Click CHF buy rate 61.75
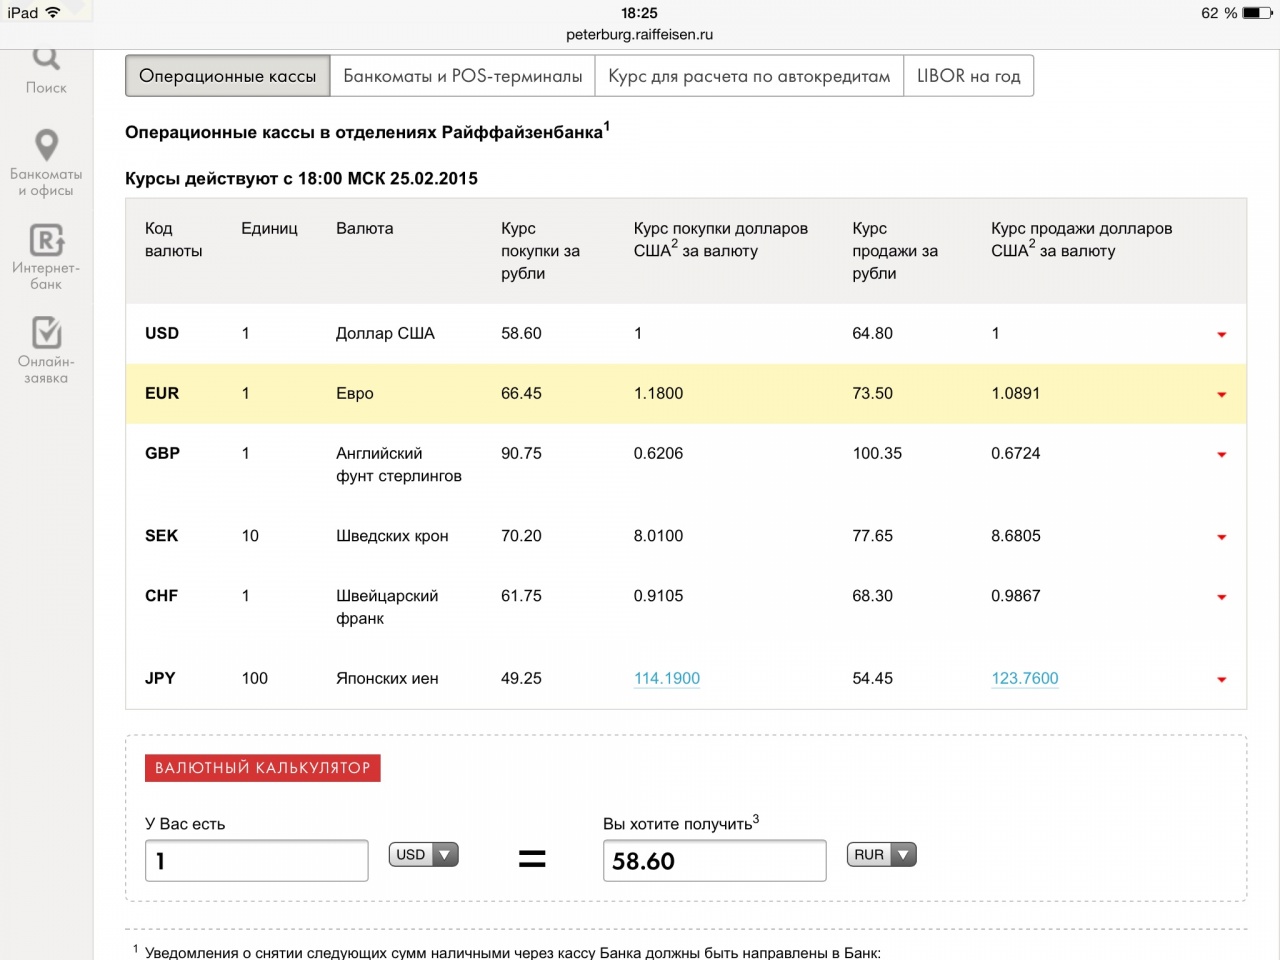The width and height of the screenshot is (1280, 960). click(521, 596)
